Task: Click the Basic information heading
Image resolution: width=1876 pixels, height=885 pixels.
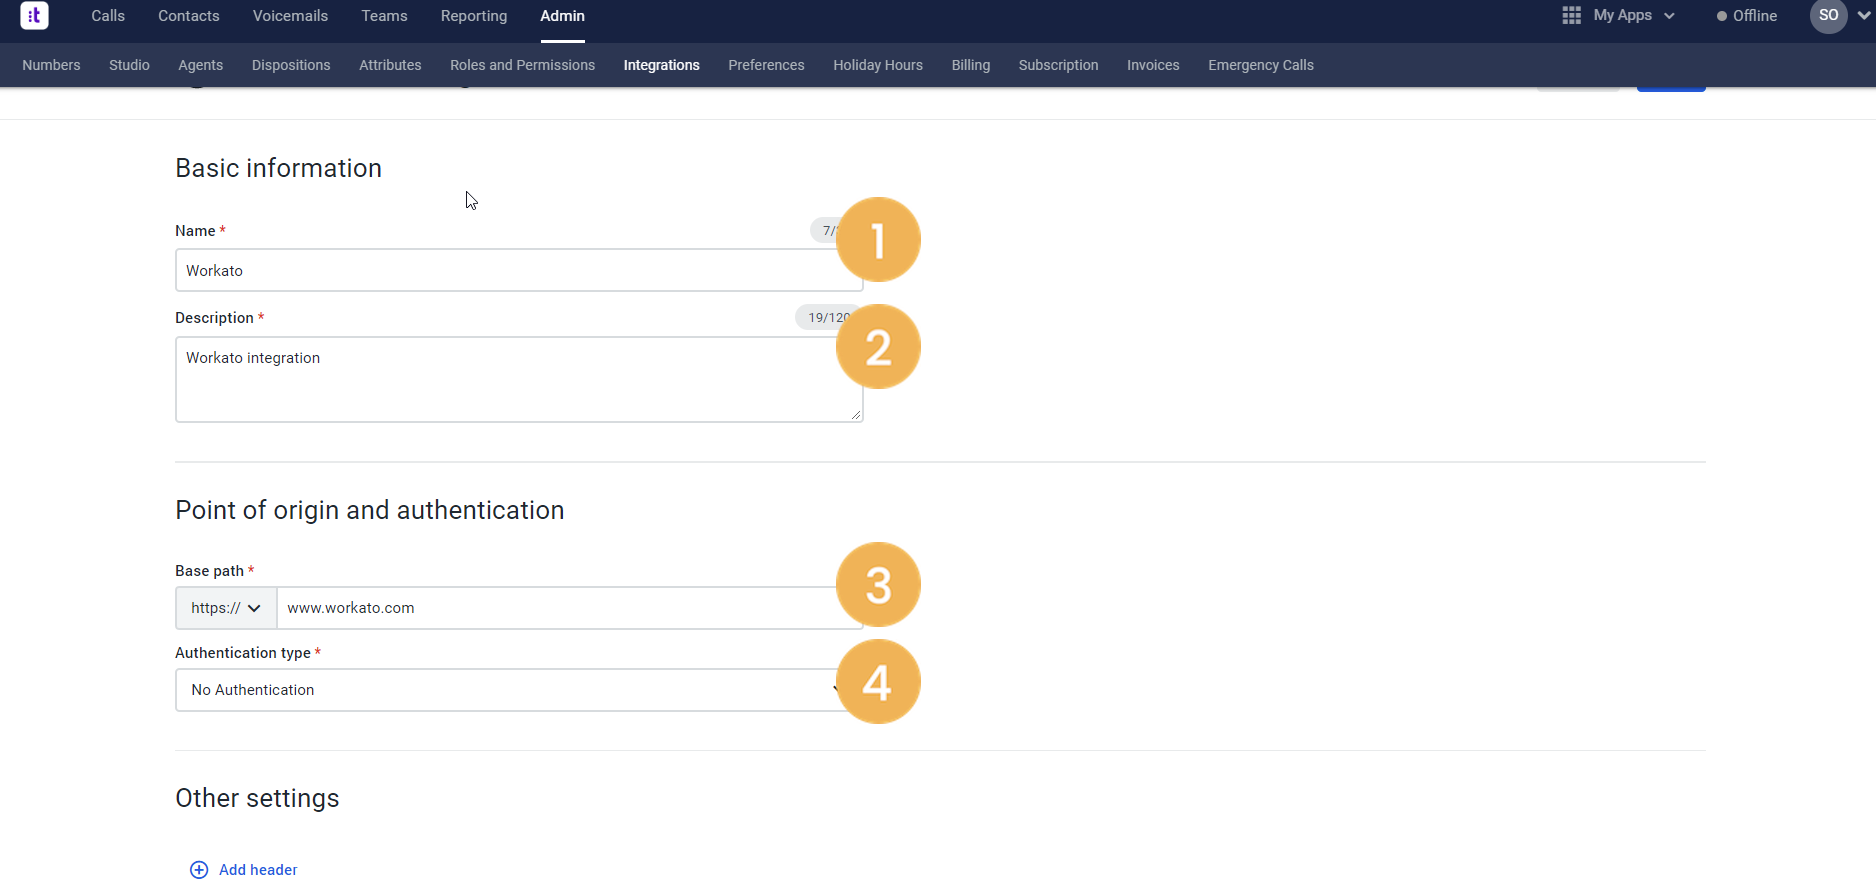Action: tap(278, 168)
